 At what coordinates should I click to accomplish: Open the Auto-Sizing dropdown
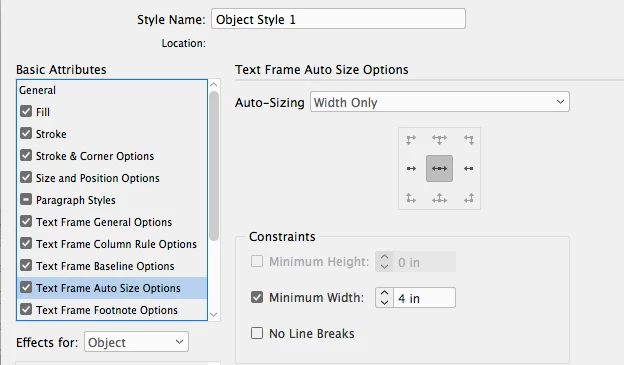click(440, 102)
